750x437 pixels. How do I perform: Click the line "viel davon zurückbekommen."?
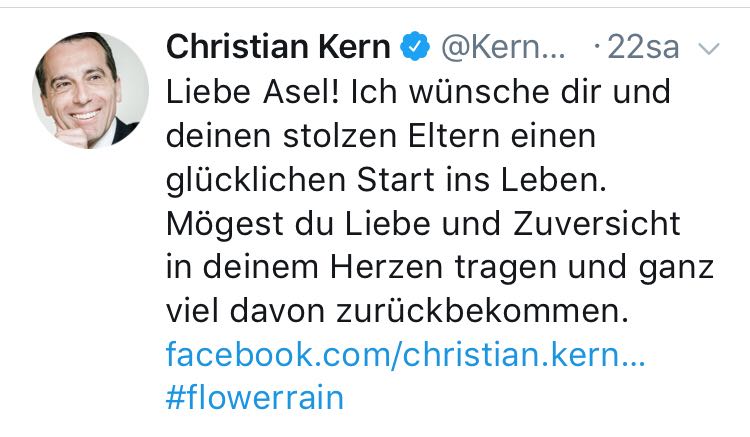pyautogui.click(x=400, y=311)
